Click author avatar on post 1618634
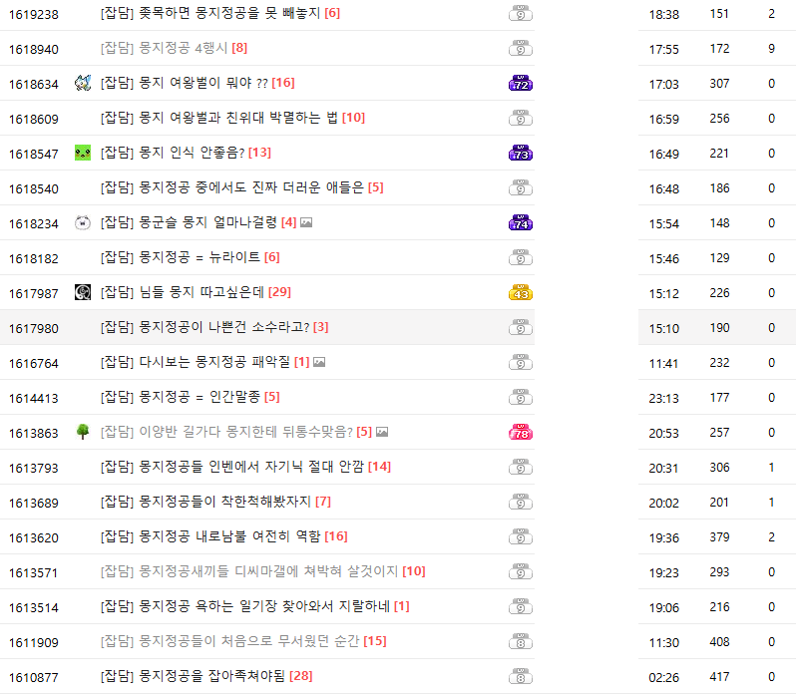 pyautogui.click(x=83, y=83)
